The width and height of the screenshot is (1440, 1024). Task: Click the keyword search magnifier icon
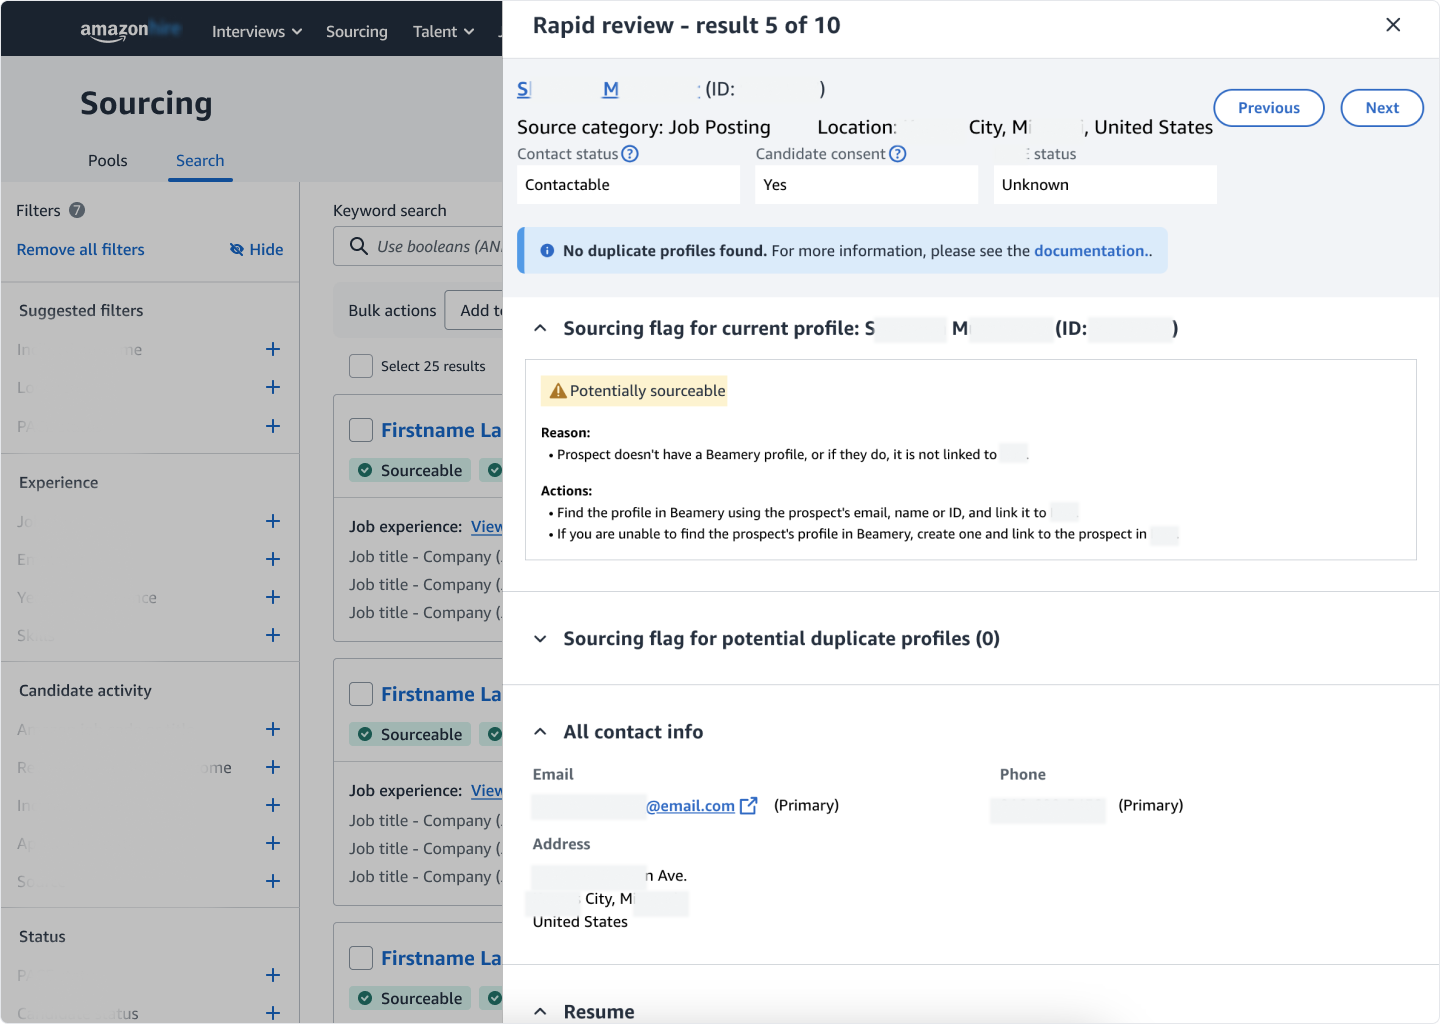[358, 246]
